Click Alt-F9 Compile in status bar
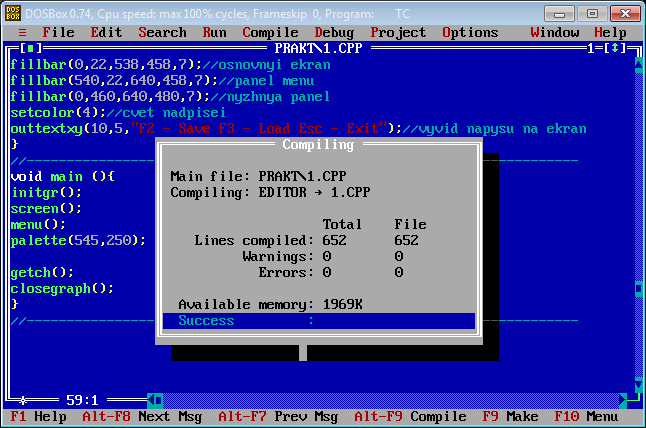This screenshot has width=646, height=428. [x=410, y=417]
